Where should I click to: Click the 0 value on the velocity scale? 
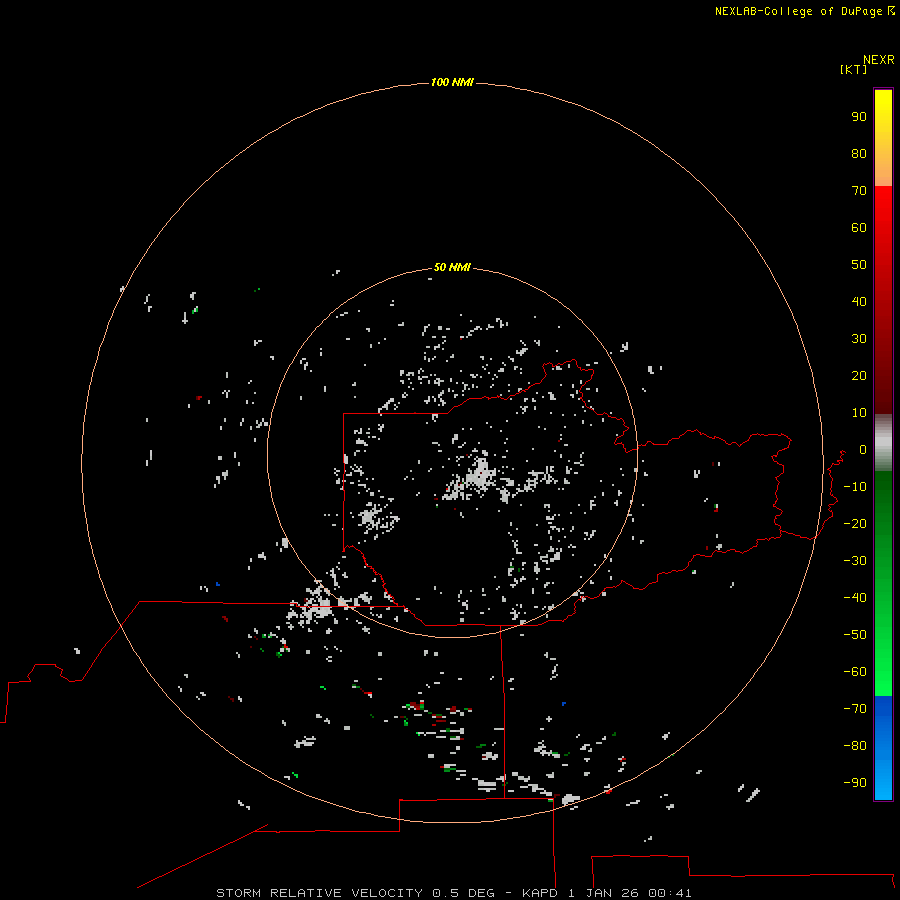[x=863, y=449]
